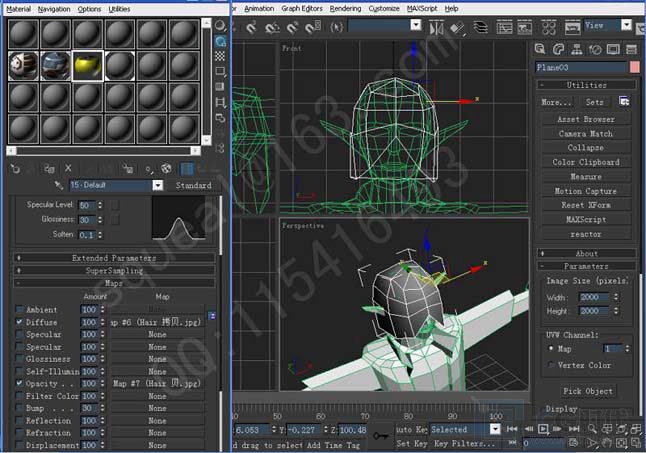
Task: Click the Video Color Check icon
Action: coord(220,86)
